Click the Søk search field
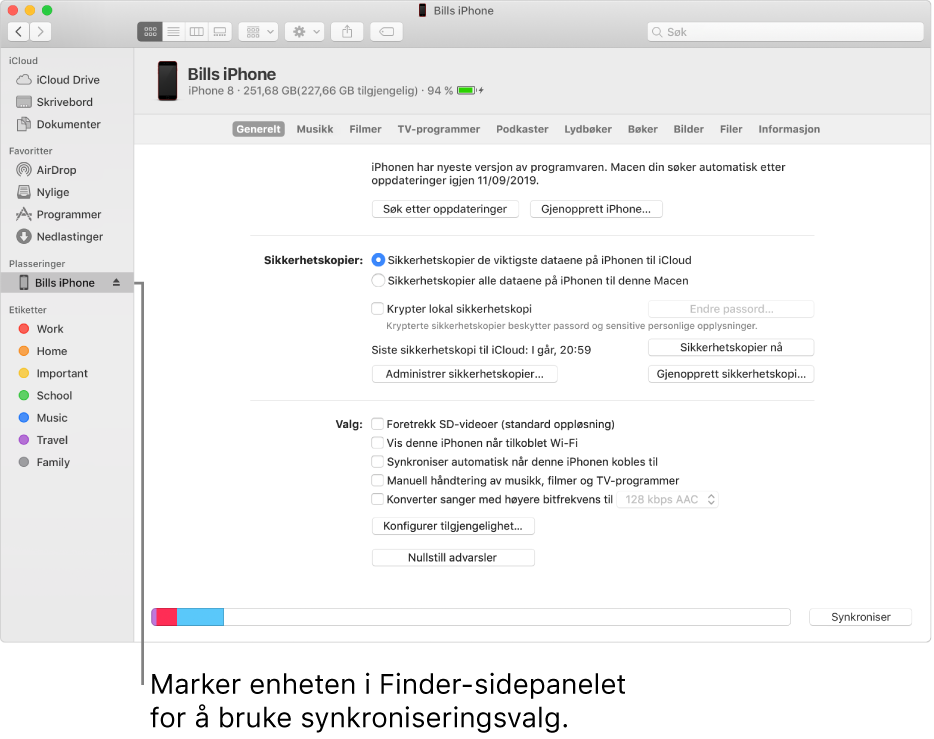934x739 pixels. pyautogui.click(x=785, y=32)
